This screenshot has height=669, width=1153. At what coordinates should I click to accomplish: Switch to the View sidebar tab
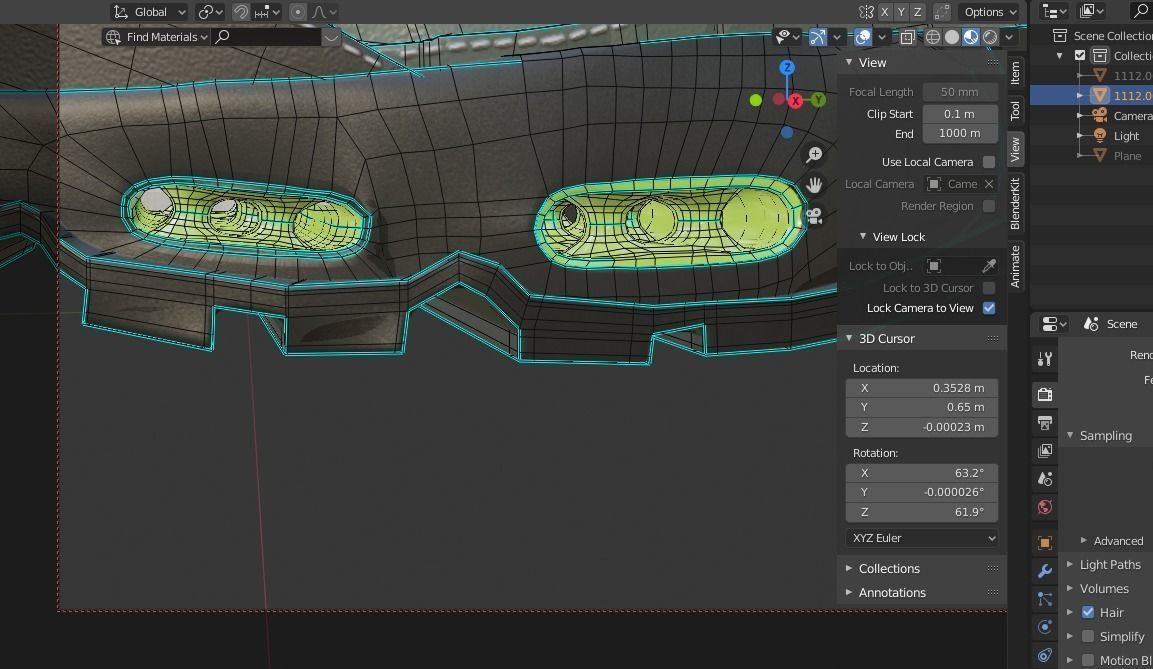pos(1015,149)
